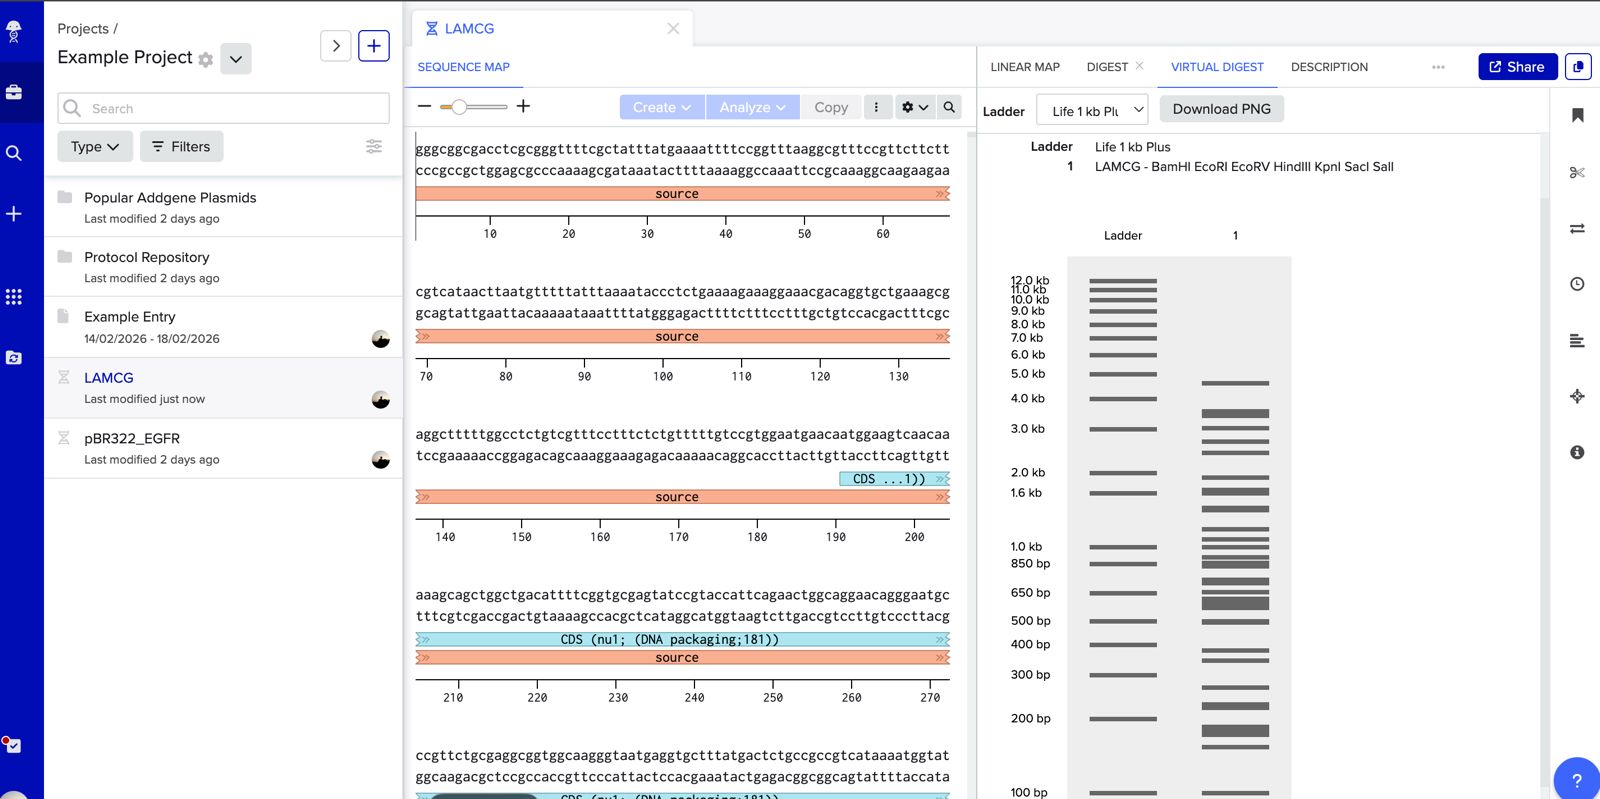Click the copy icon next to Share

pyautogui.click(x=1578, y=67)
